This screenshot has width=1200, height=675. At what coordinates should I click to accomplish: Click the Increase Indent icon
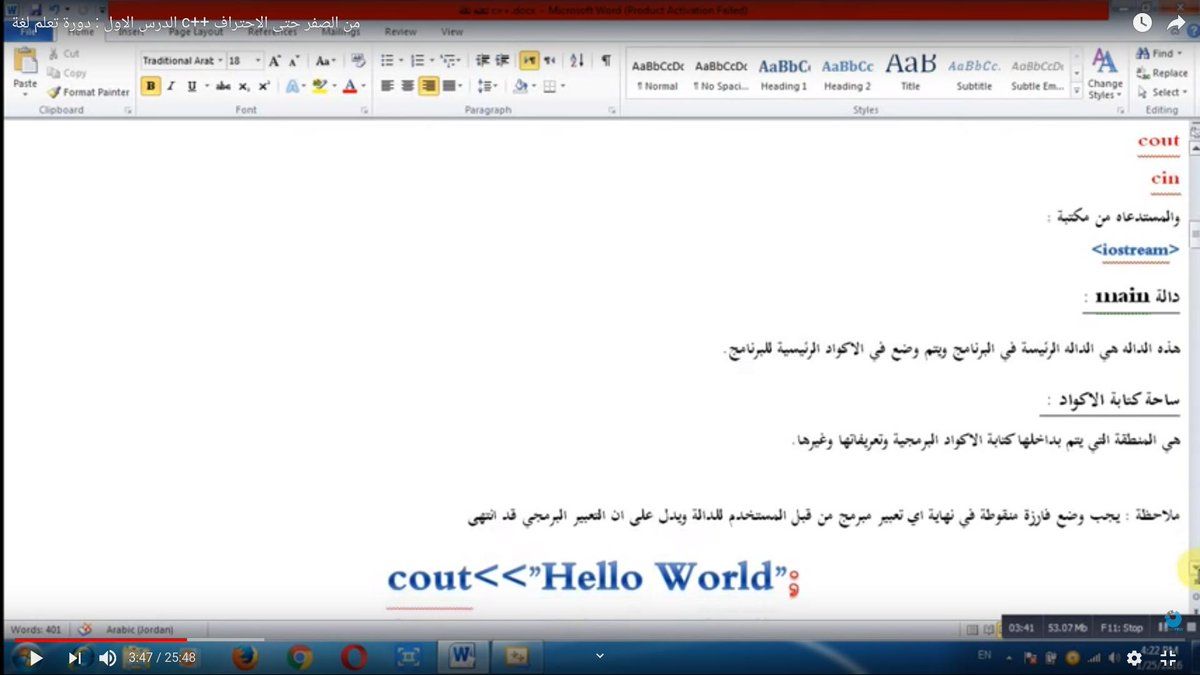[502, 61]
